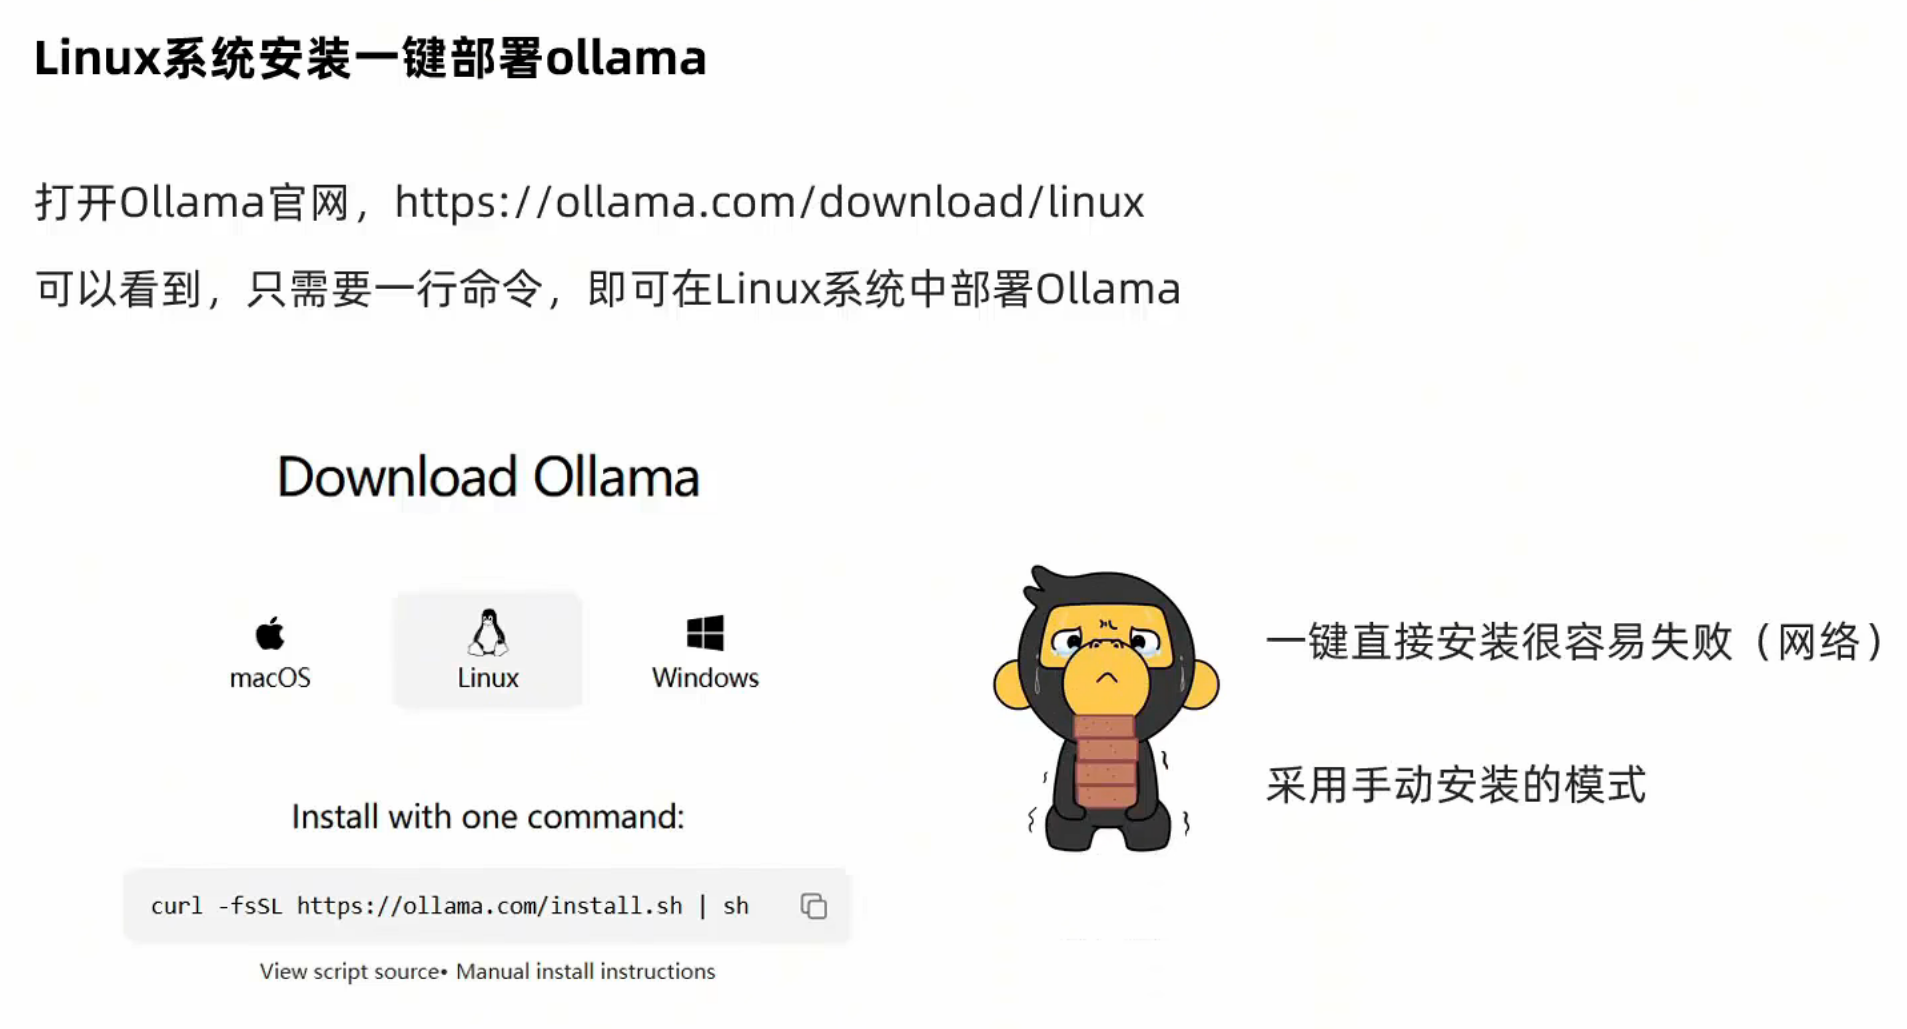Click the crying monkey mascot image
Image resolution: width=1907 pixels, height=1029 pixels.
click(1106, 709)
